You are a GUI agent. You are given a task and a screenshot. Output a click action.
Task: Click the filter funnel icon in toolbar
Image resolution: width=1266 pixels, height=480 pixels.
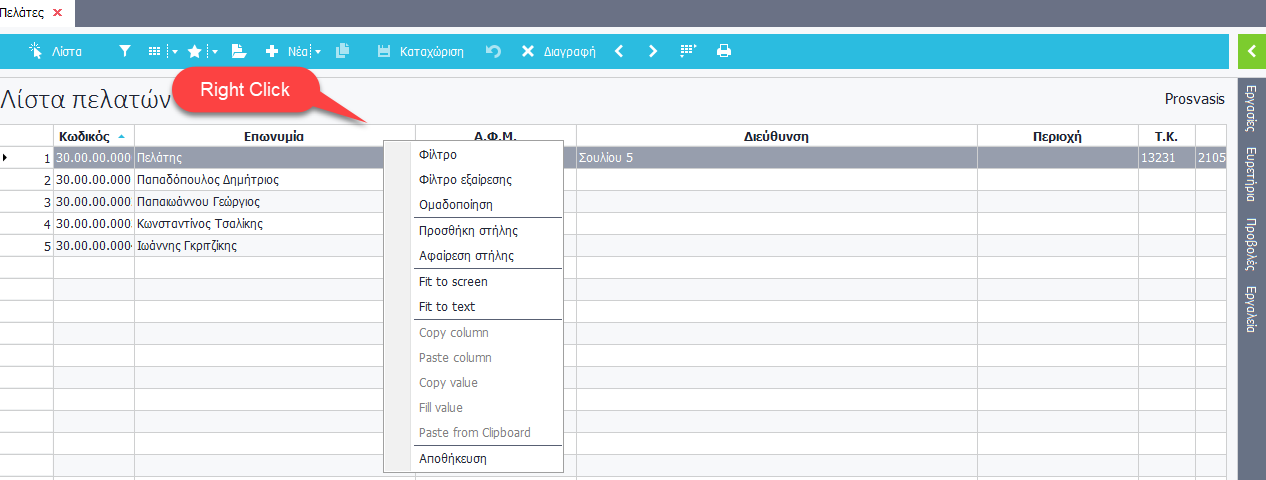(125, 51)
